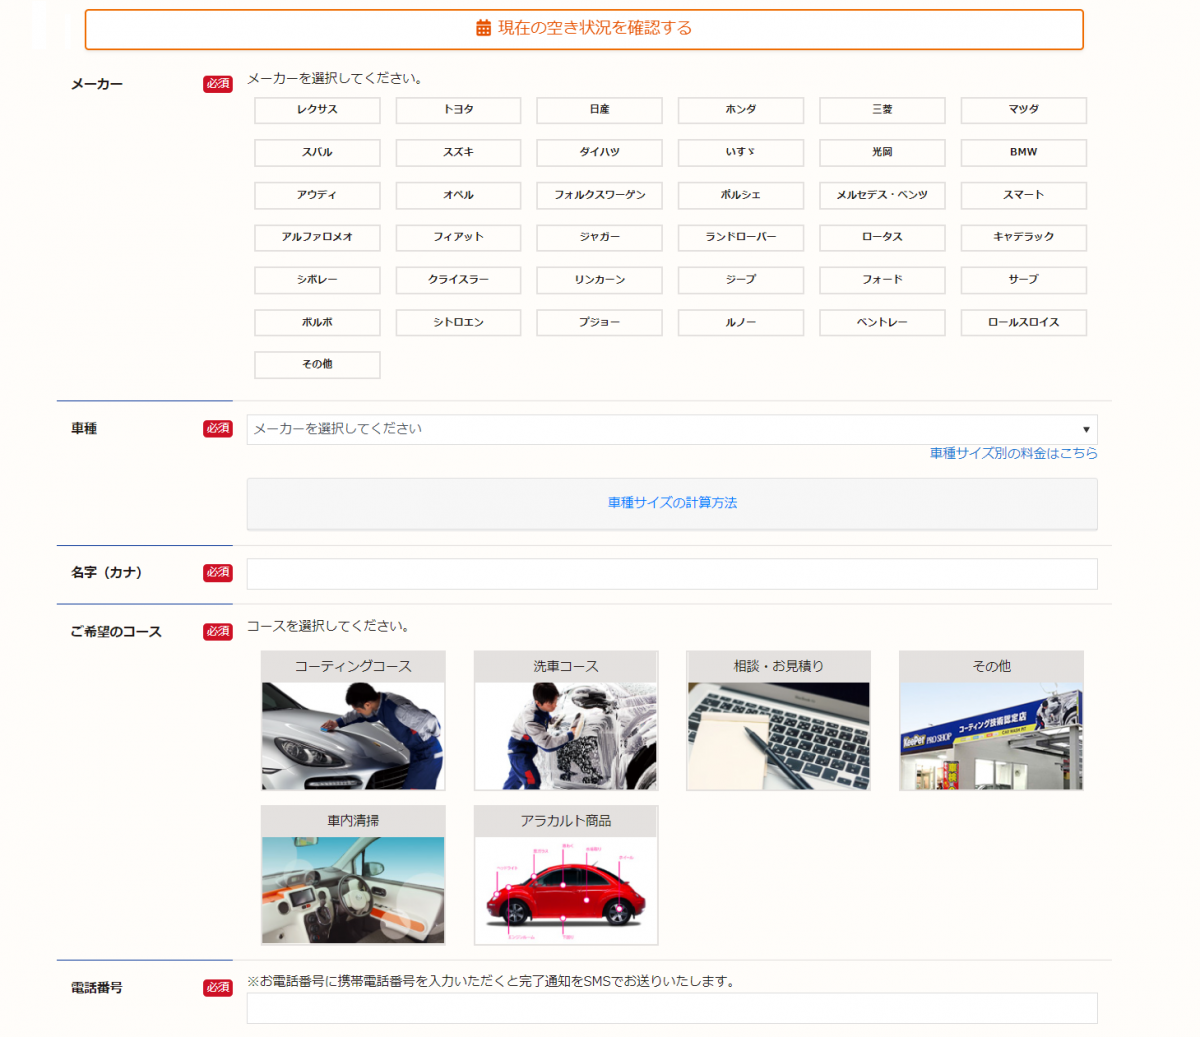Screen dimensions: 1200x1037
Task: Select the その他 shop storefront image
Action: [x=991, y=735]
